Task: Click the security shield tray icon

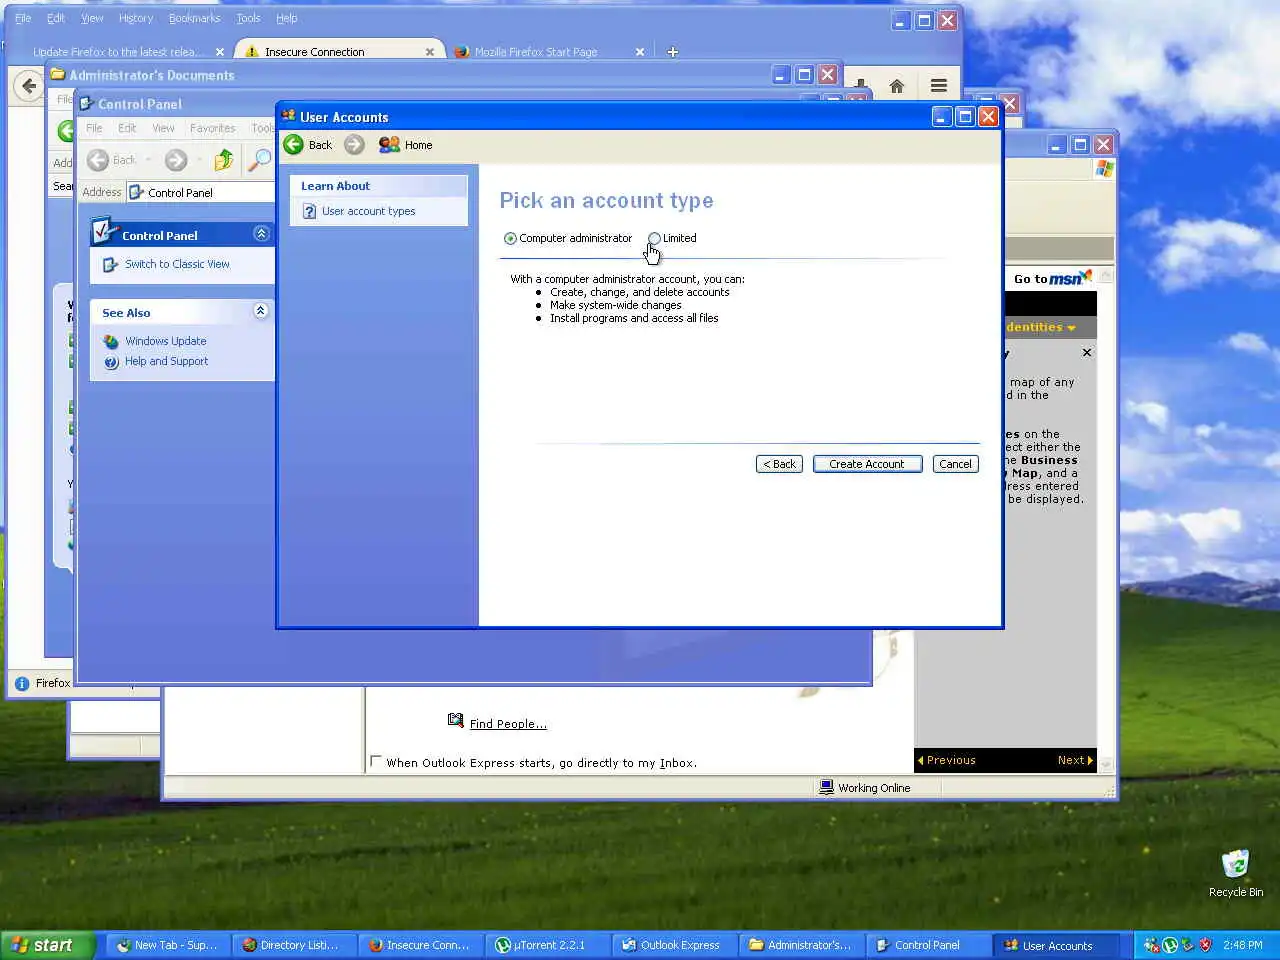Action: pyautogui.click(x=1205, y=945)
